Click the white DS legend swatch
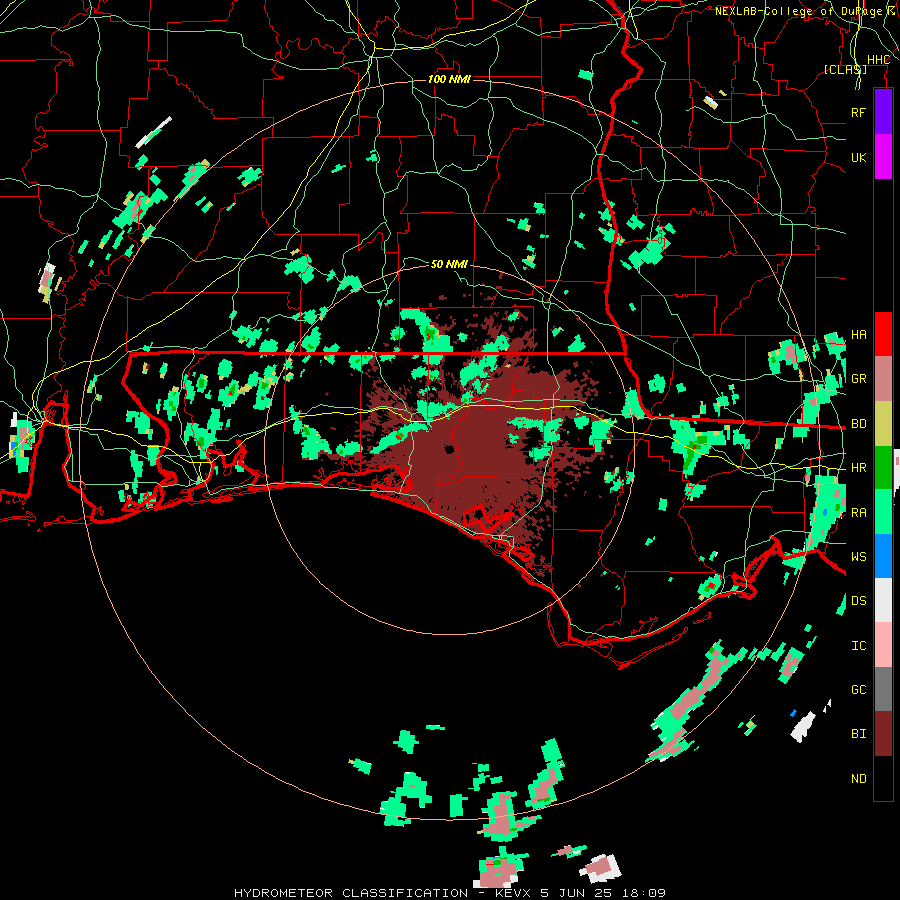The height and width of the screenshot is (900, 900). tap(883, 600)
